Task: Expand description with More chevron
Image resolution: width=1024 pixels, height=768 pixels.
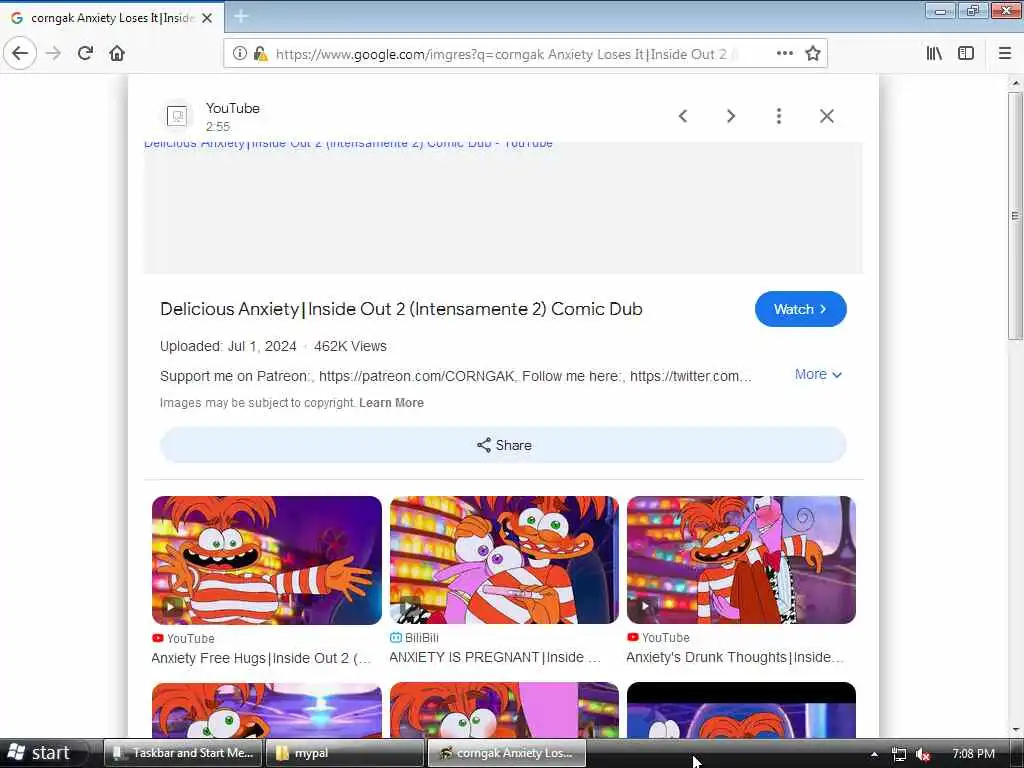Action: click(818, 375)
